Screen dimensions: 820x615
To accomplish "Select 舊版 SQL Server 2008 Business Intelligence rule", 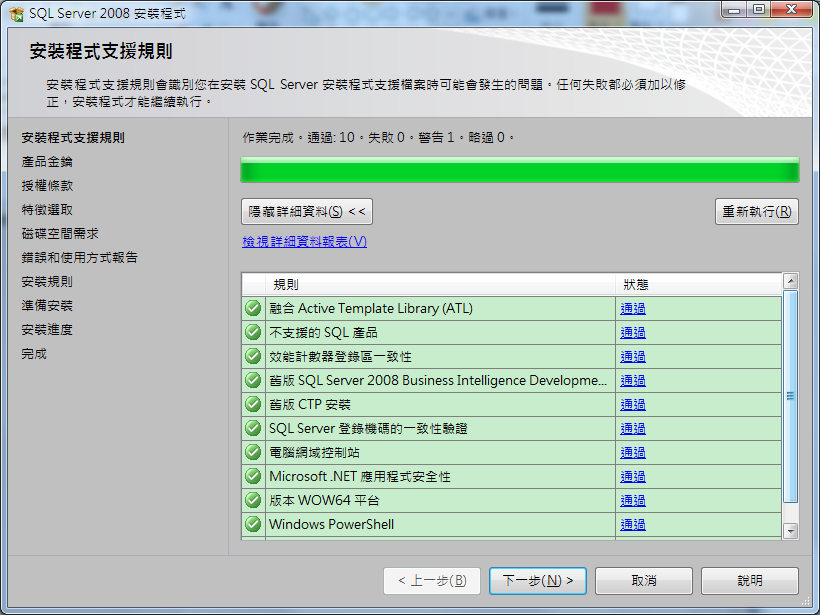I will (x=511, y=381).
